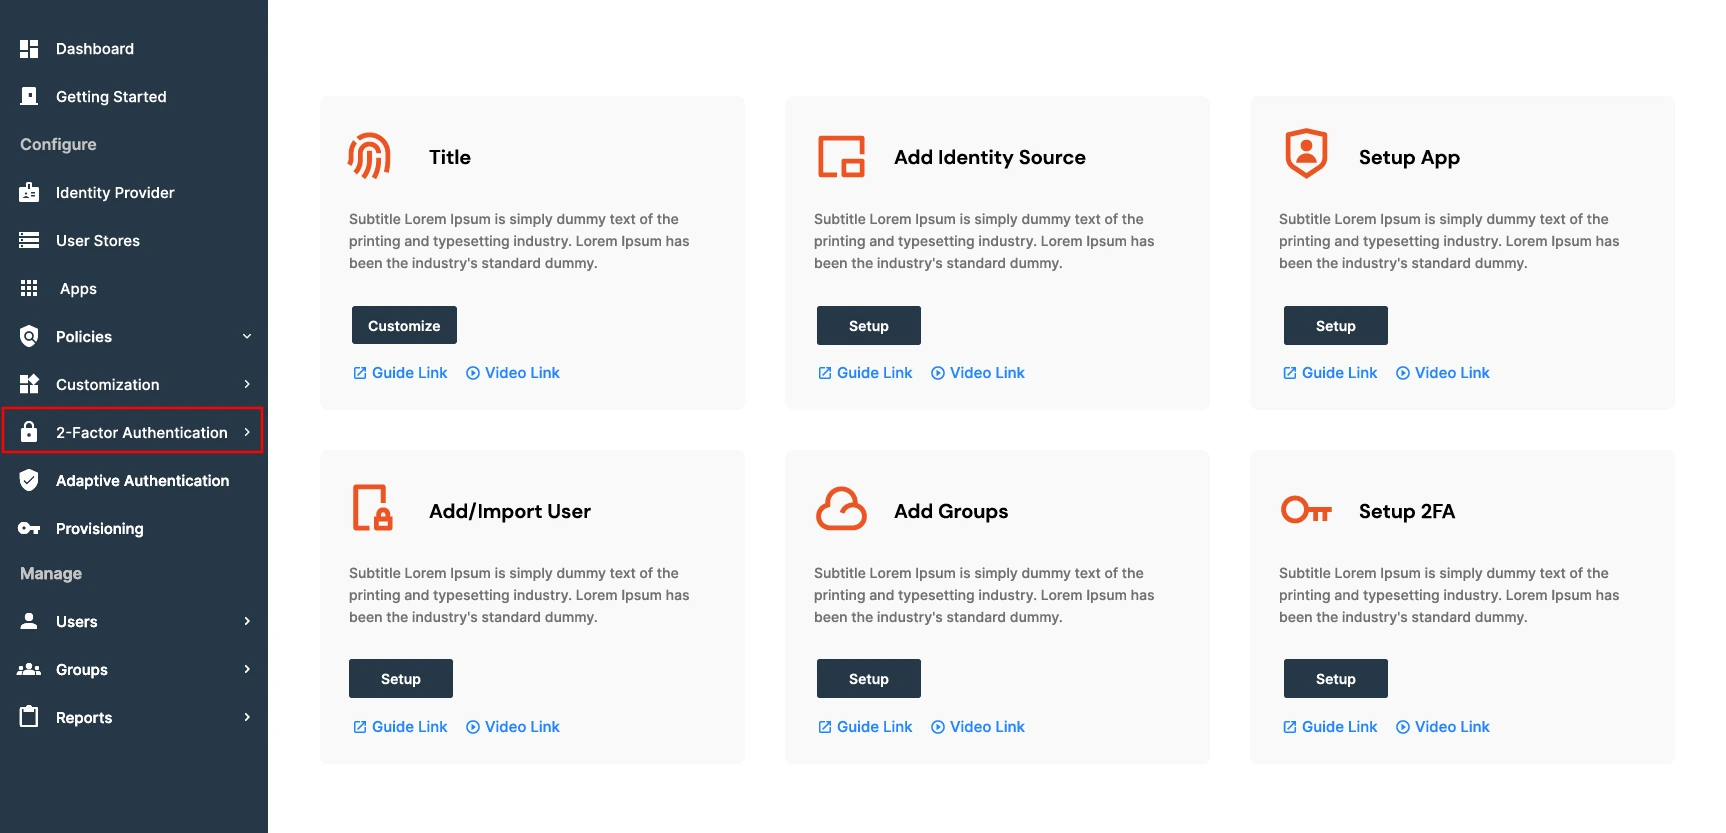Click the Add Identity Source card icon

click(x=841, y=157)
